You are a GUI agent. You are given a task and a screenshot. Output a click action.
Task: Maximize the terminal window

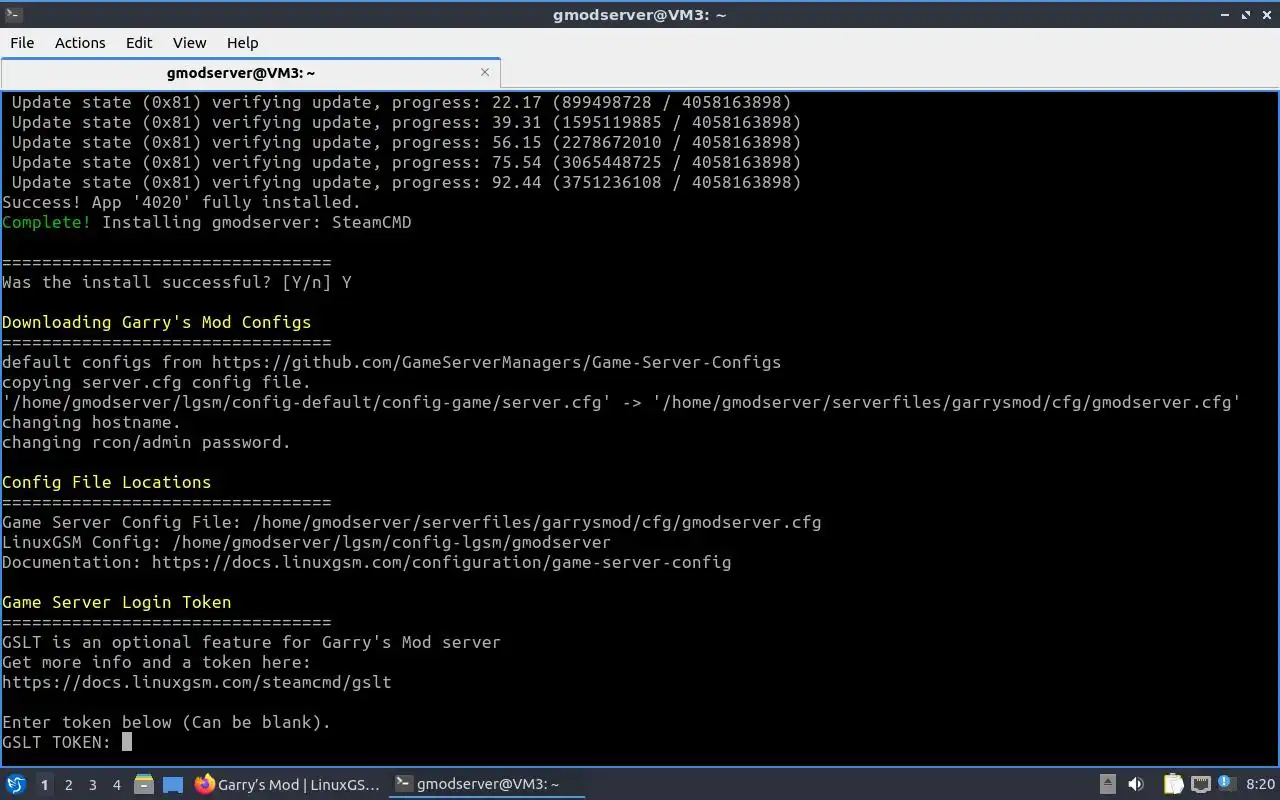[1246, 15]
